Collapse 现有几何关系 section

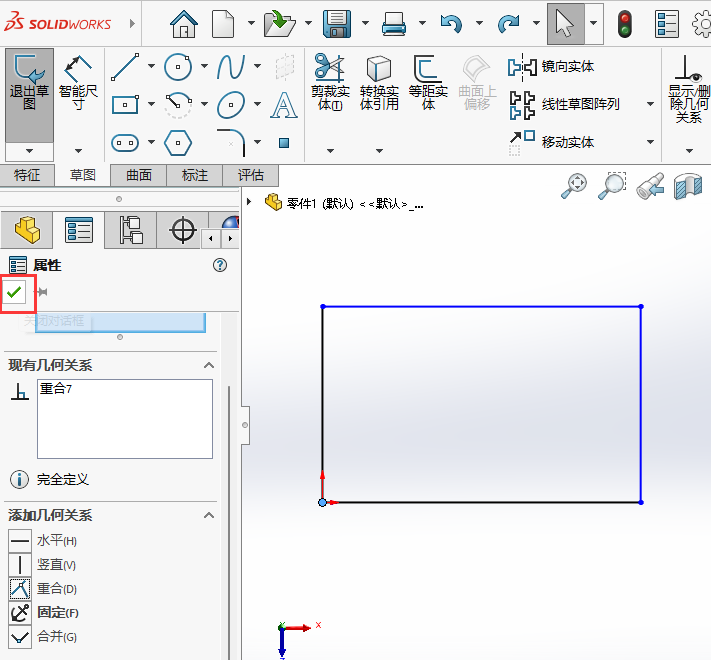pos(209,365)
